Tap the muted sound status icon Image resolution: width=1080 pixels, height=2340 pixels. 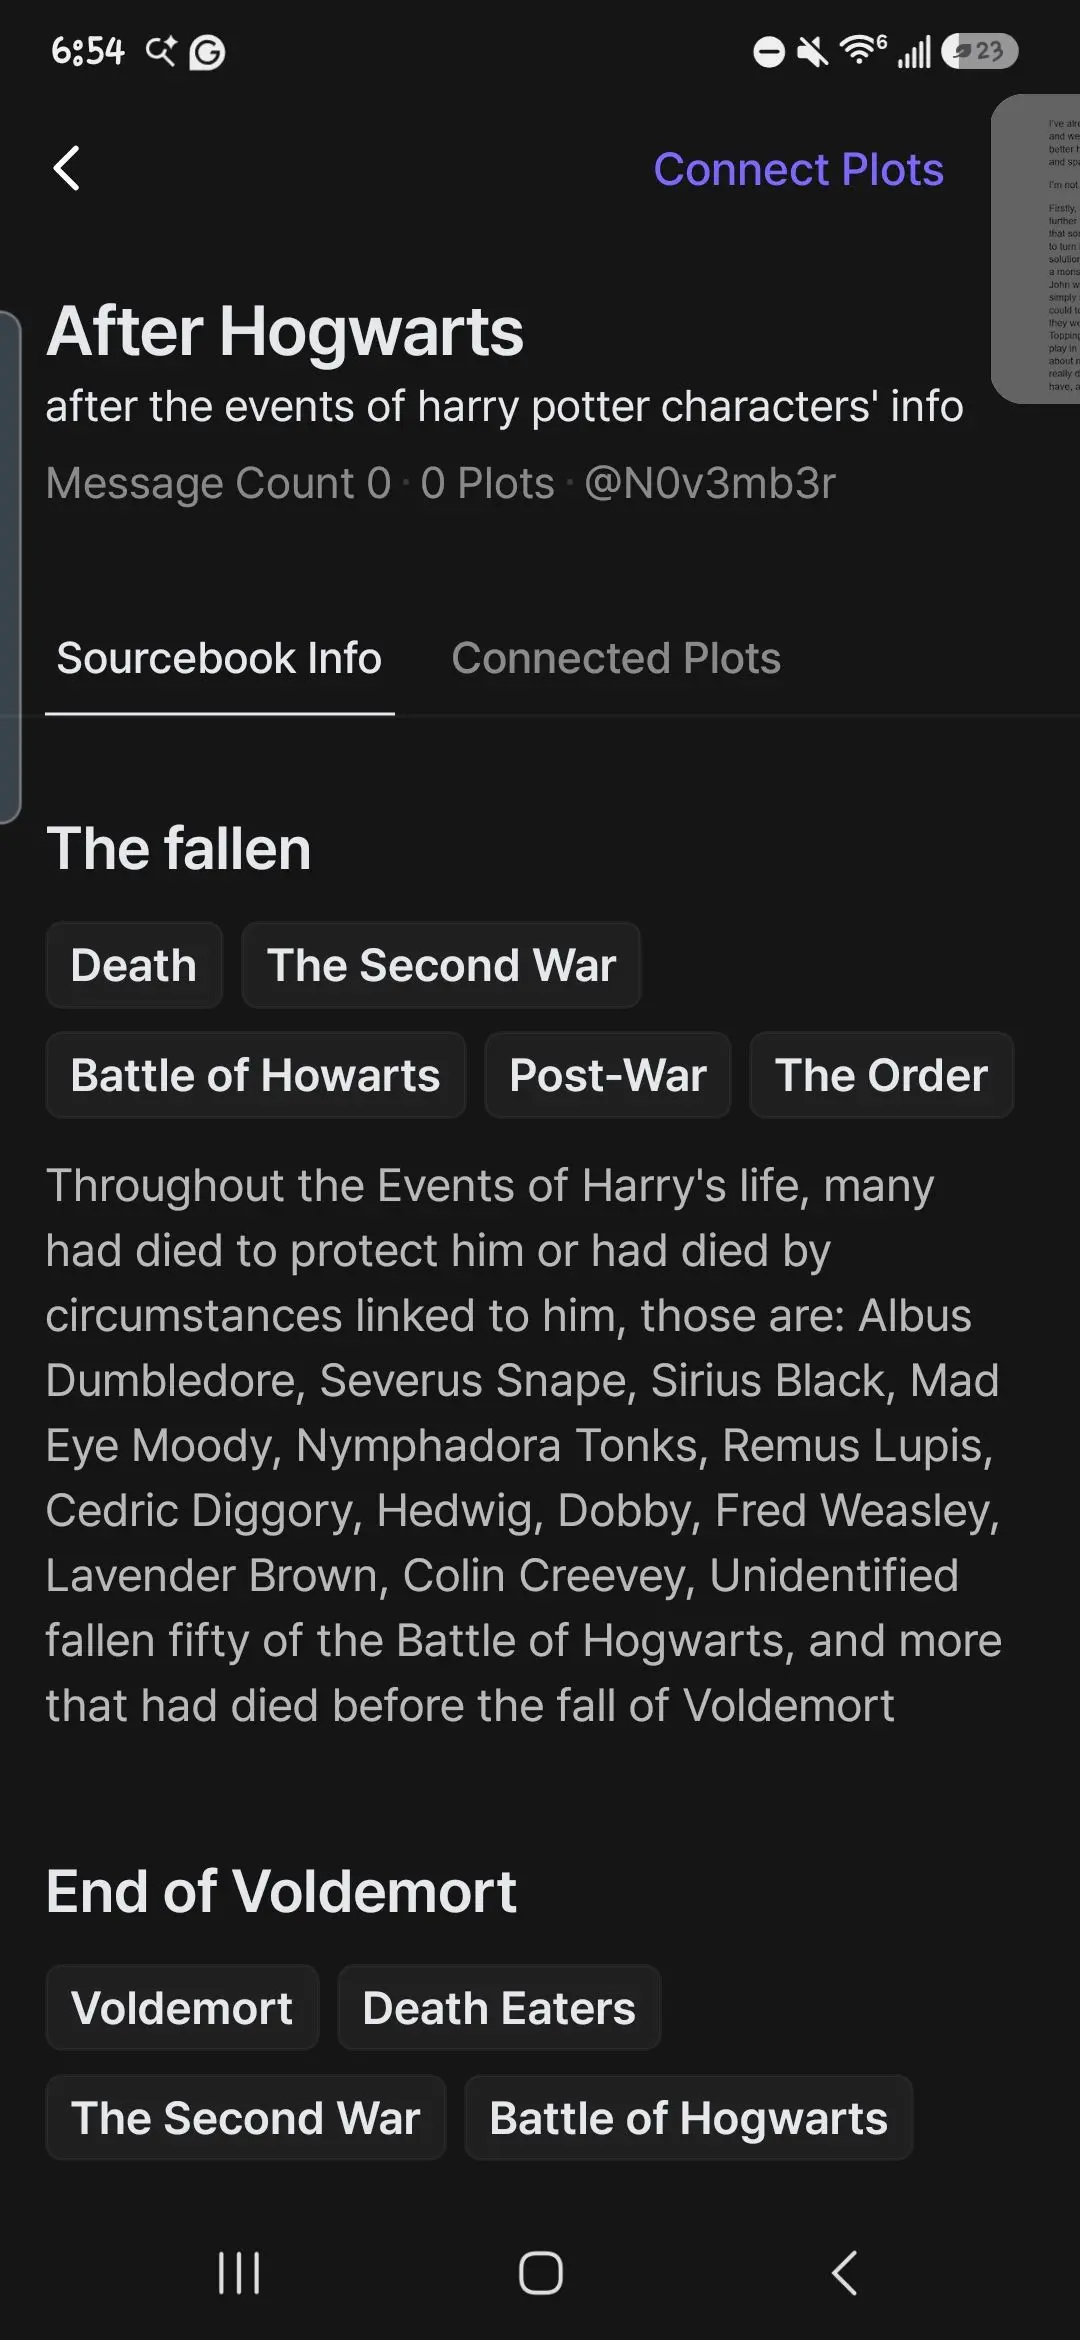click(812, 51)
